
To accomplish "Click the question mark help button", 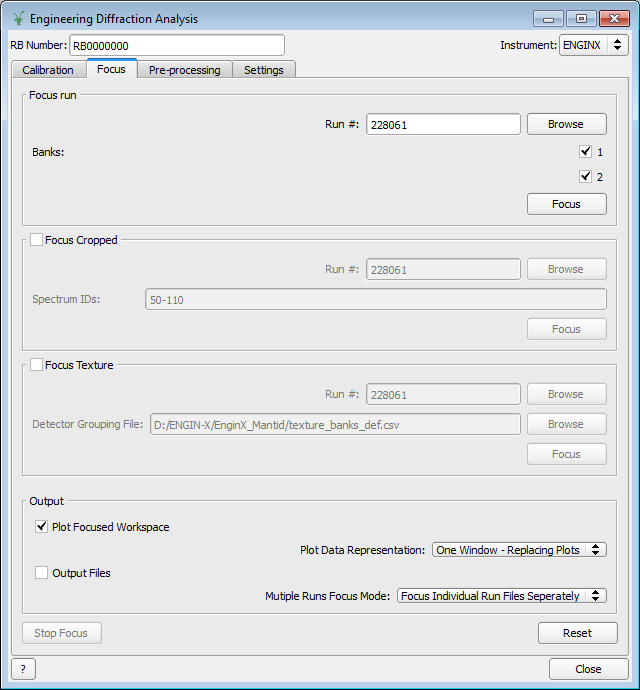I will [22, 669].
